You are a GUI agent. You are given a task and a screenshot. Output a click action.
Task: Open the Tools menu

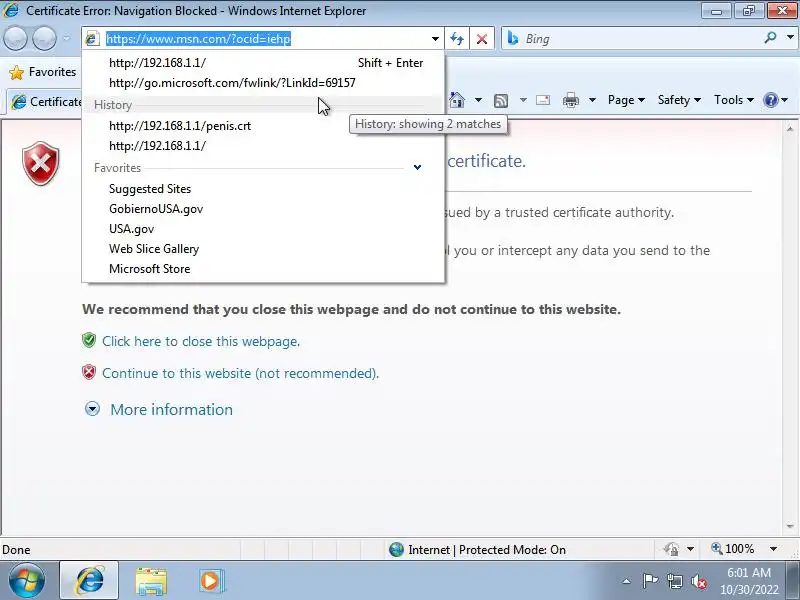pyautogui.click(x=734, y=100)
